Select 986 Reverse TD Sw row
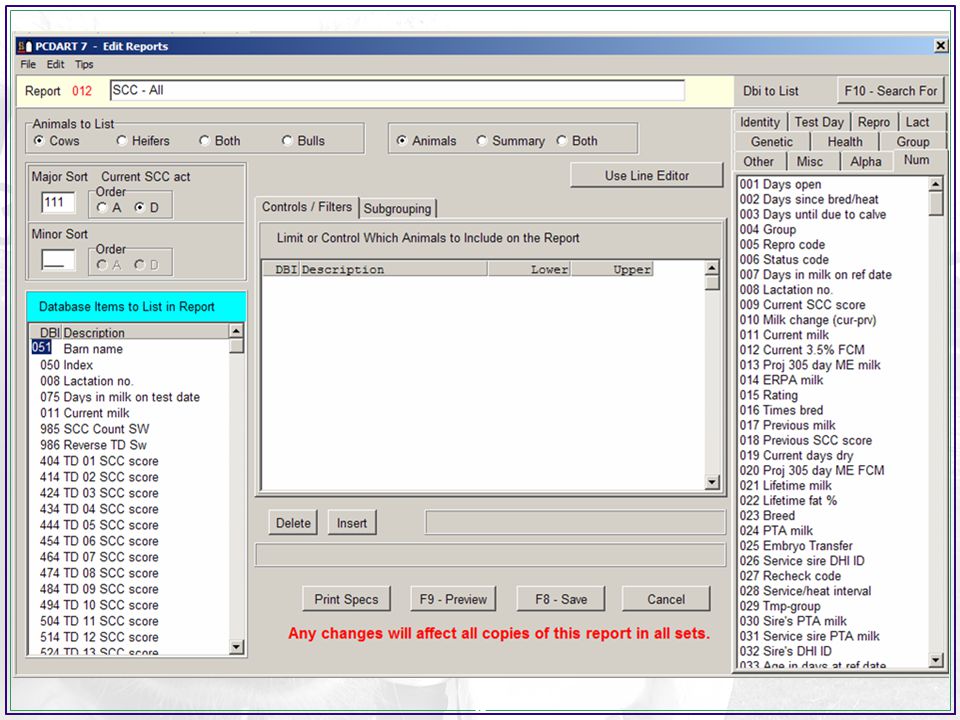This screenshot has height=720, width=960. click(x=129, y=444)
